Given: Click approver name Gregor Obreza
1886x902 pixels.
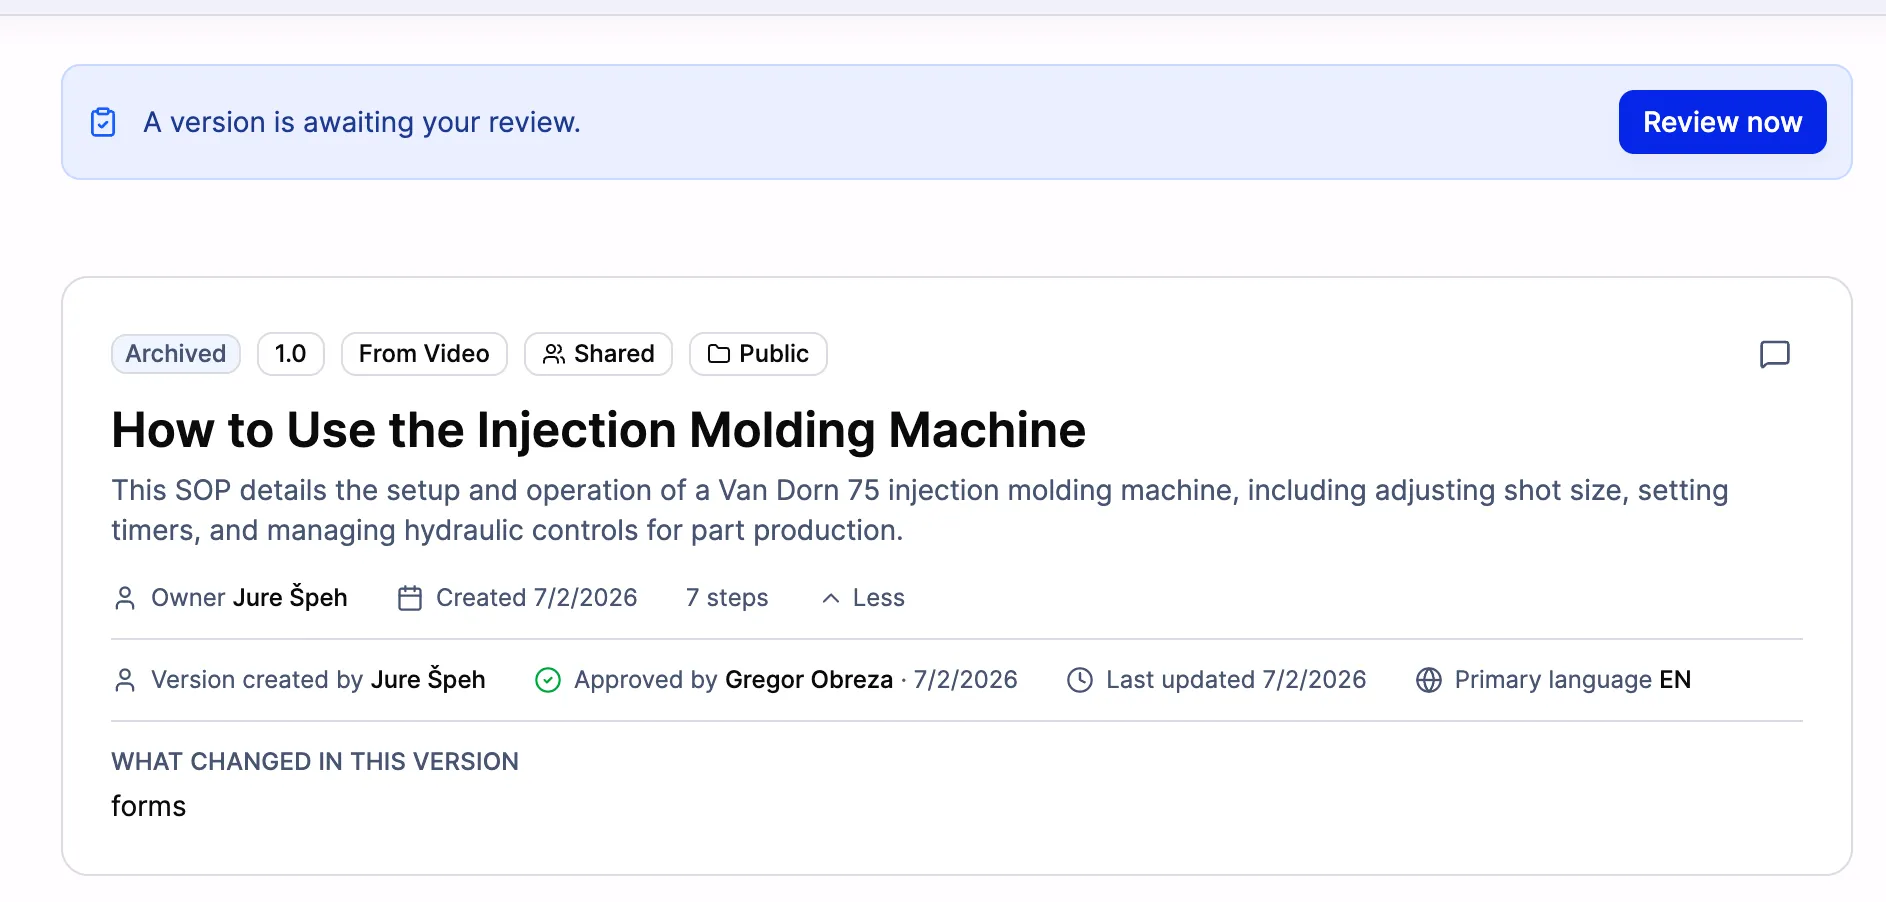Looking at the screenshot, I should (x=809, y=680).
